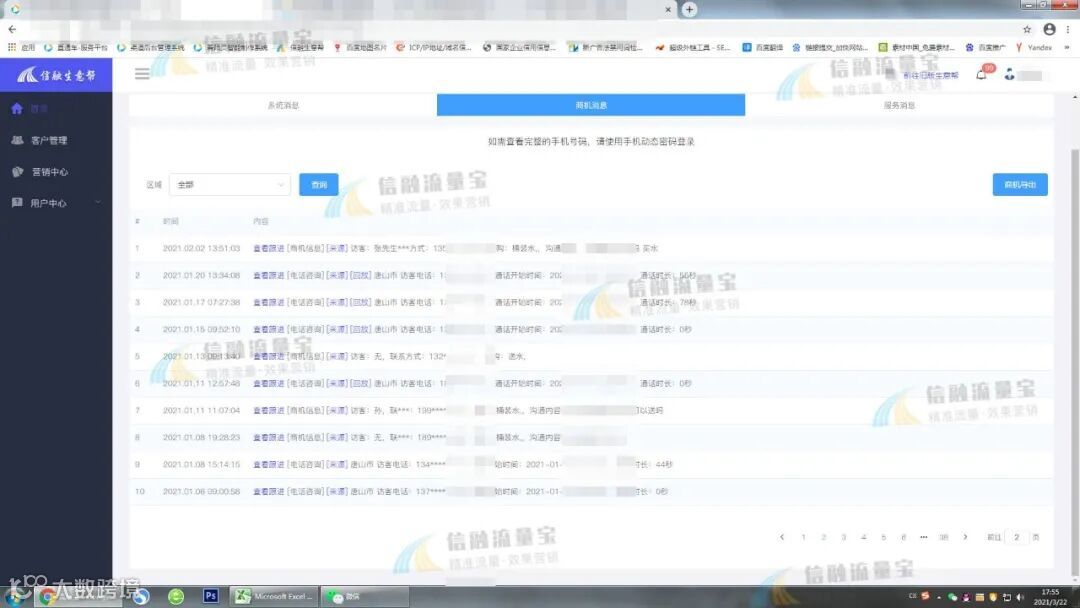Open the 百度翻译 bookmark

(762, 48)
